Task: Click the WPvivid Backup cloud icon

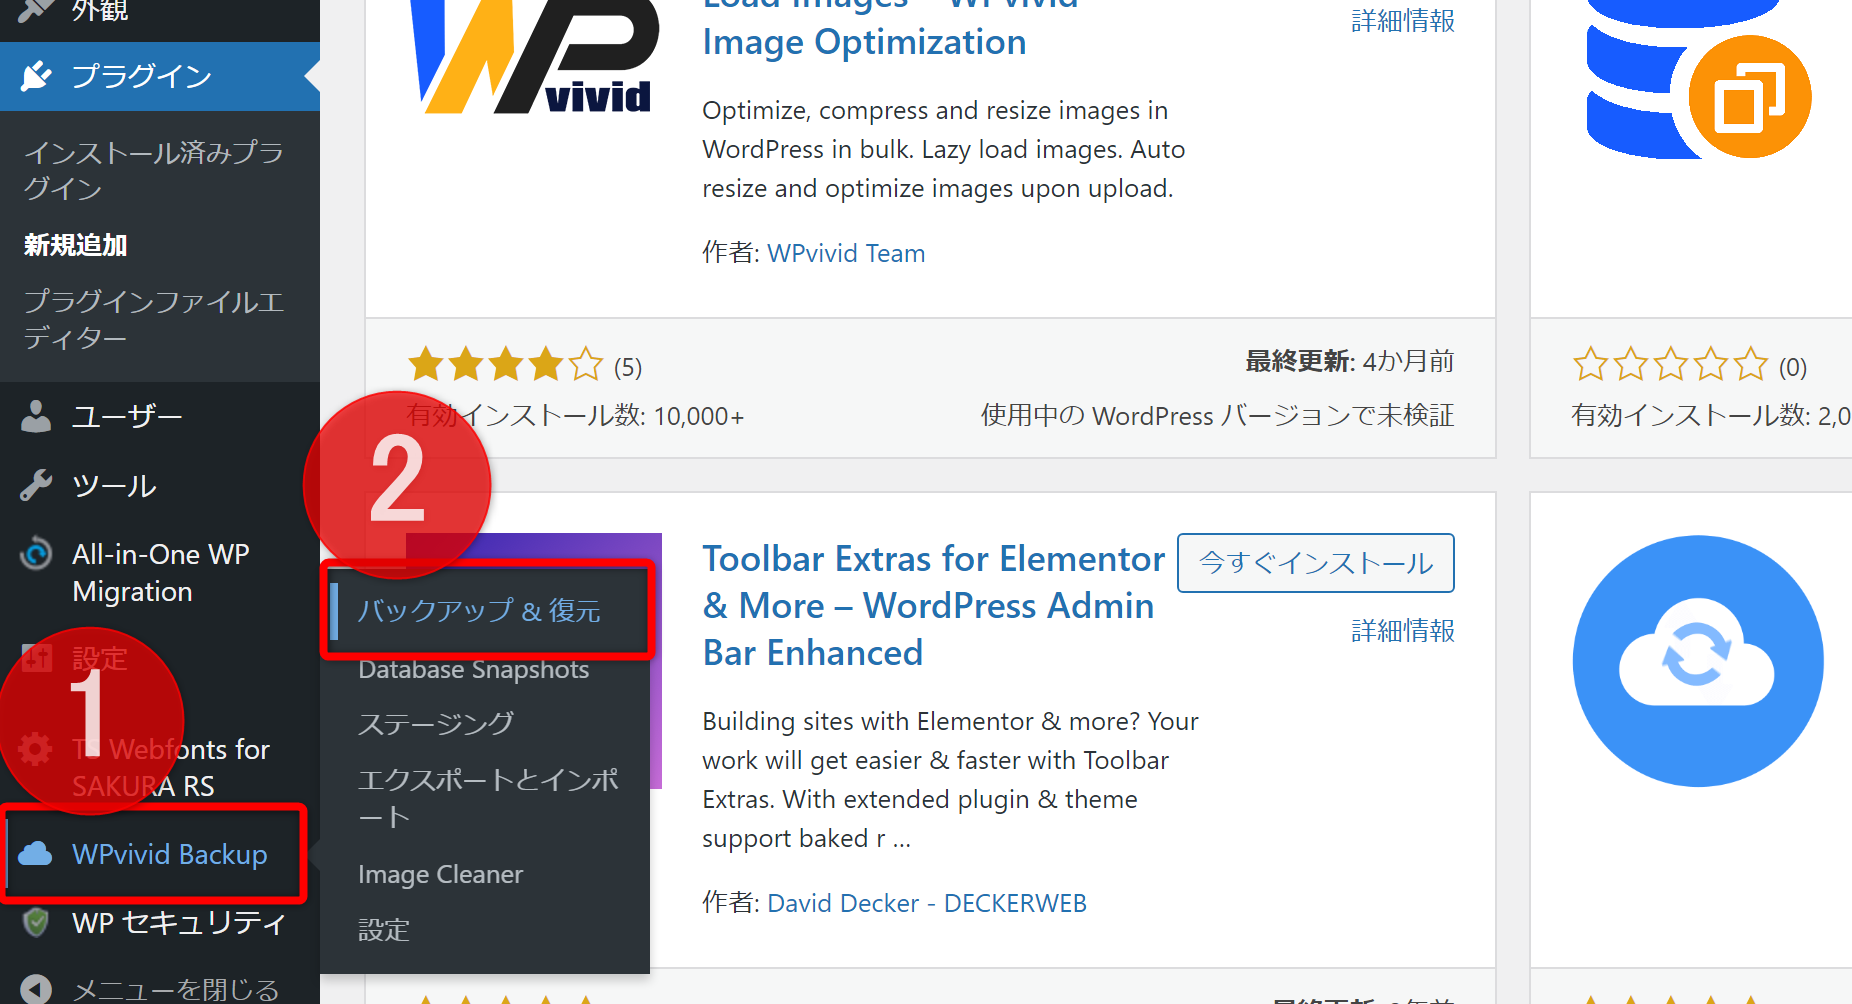Action: pyautogui.click(x=36, y=854)
